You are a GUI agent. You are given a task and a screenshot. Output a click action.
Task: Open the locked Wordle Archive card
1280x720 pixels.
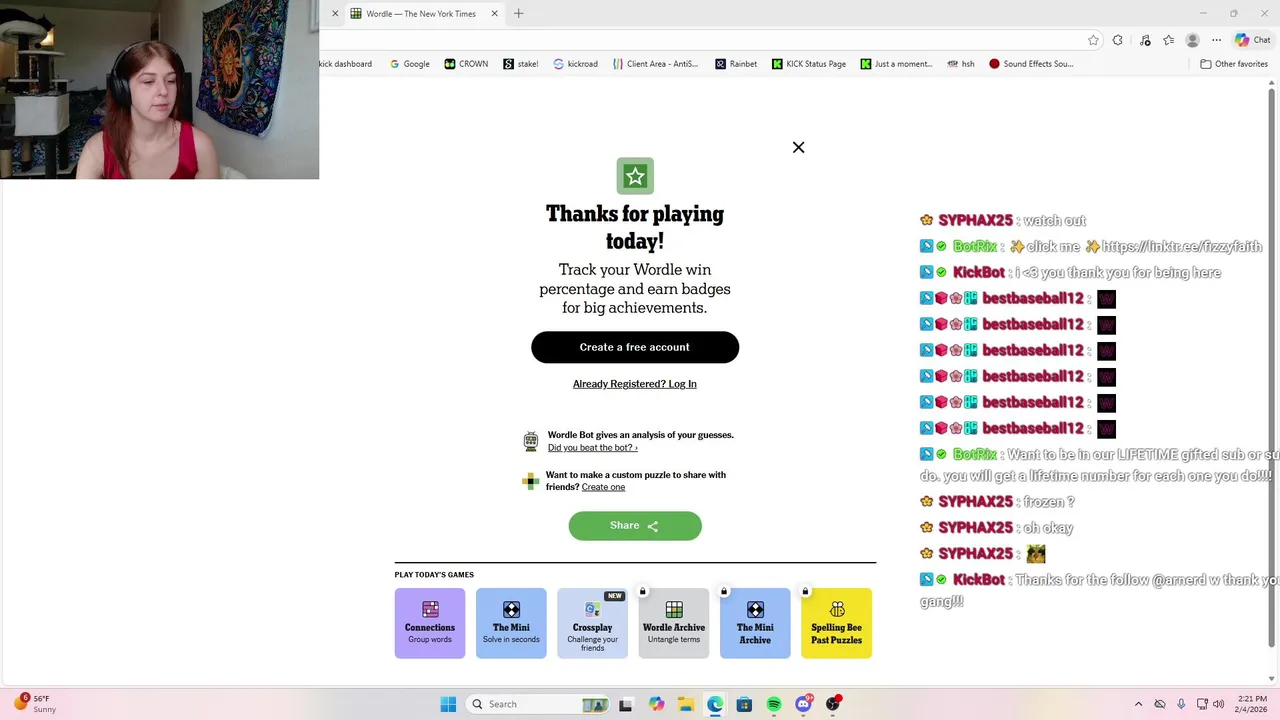(674, 623)
